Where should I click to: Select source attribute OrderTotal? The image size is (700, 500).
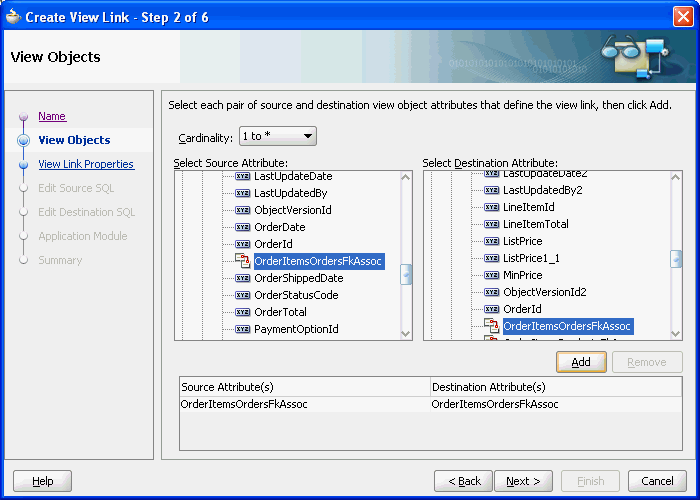click(280, 312)
